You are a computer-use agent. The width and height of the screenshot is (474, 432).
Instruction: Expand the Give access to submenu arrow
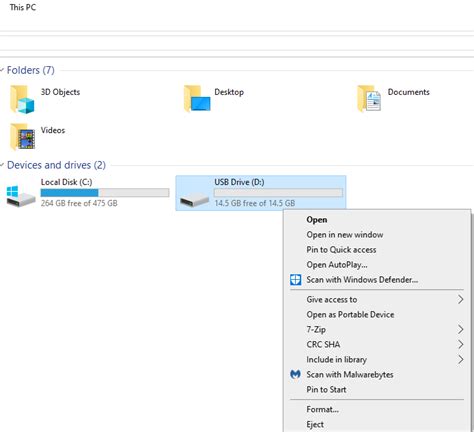tap(460, 299)
